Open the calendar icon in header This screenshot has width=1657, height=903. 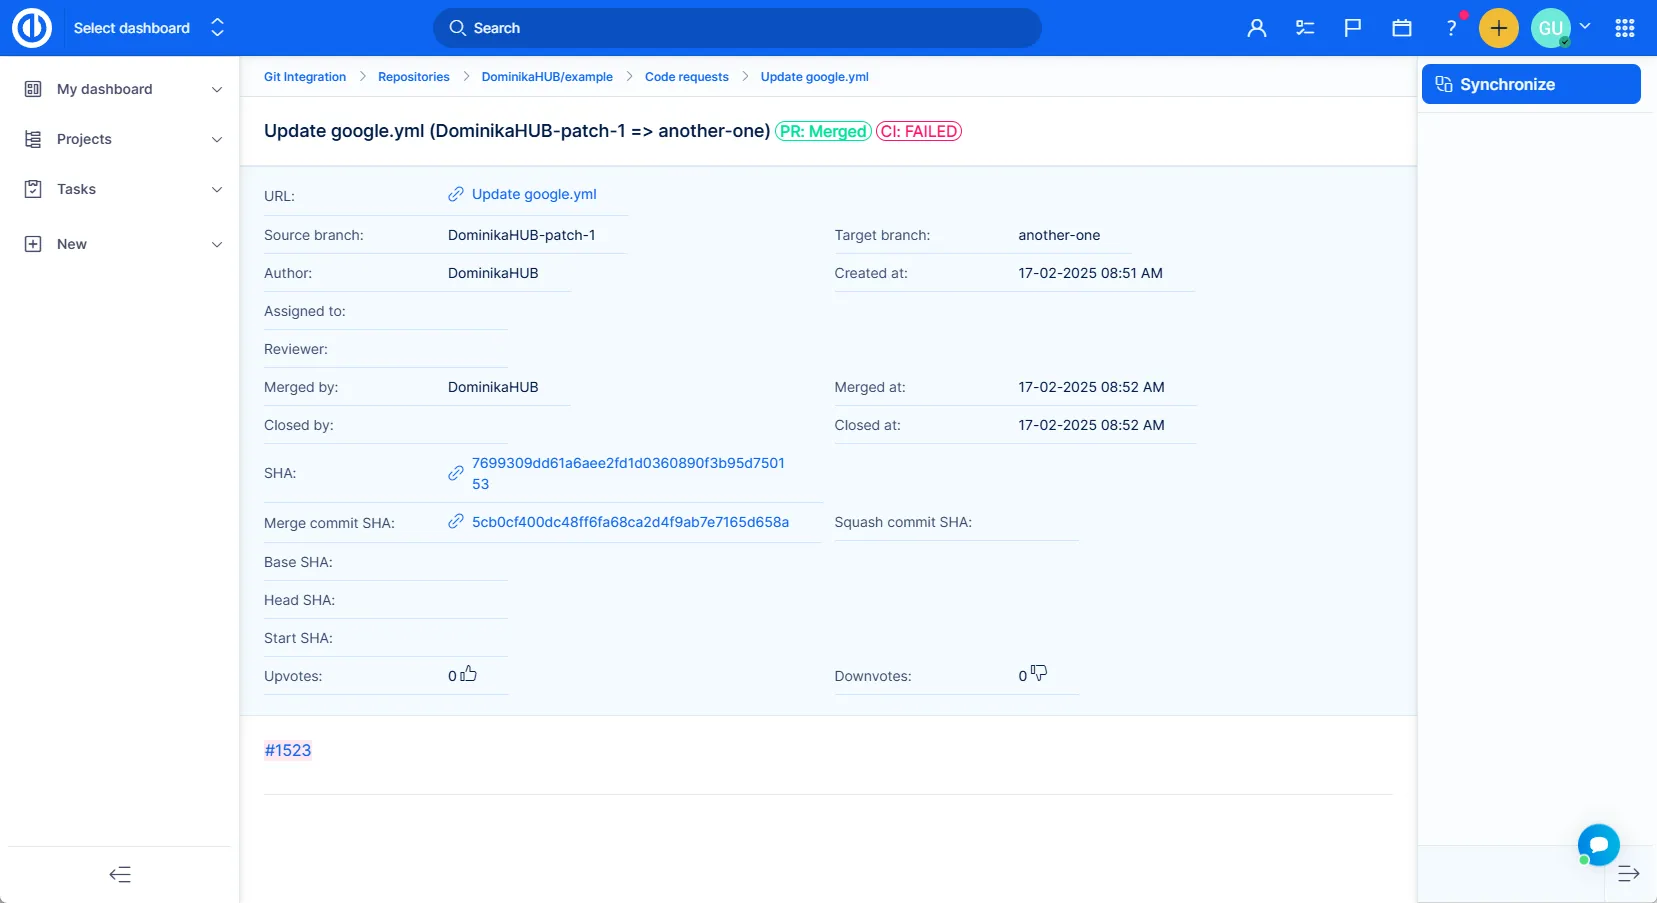(1402, 28)
